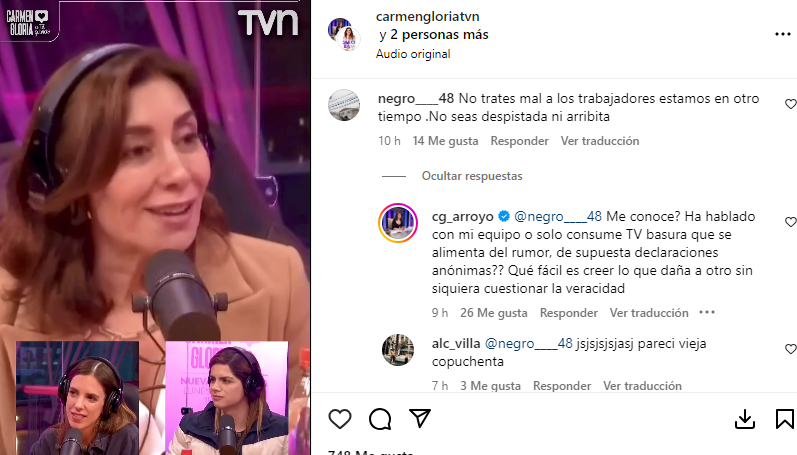Click cg_arroyo verified badge
This screenshot has width=797, height=455.
click(x=504, y=216)
